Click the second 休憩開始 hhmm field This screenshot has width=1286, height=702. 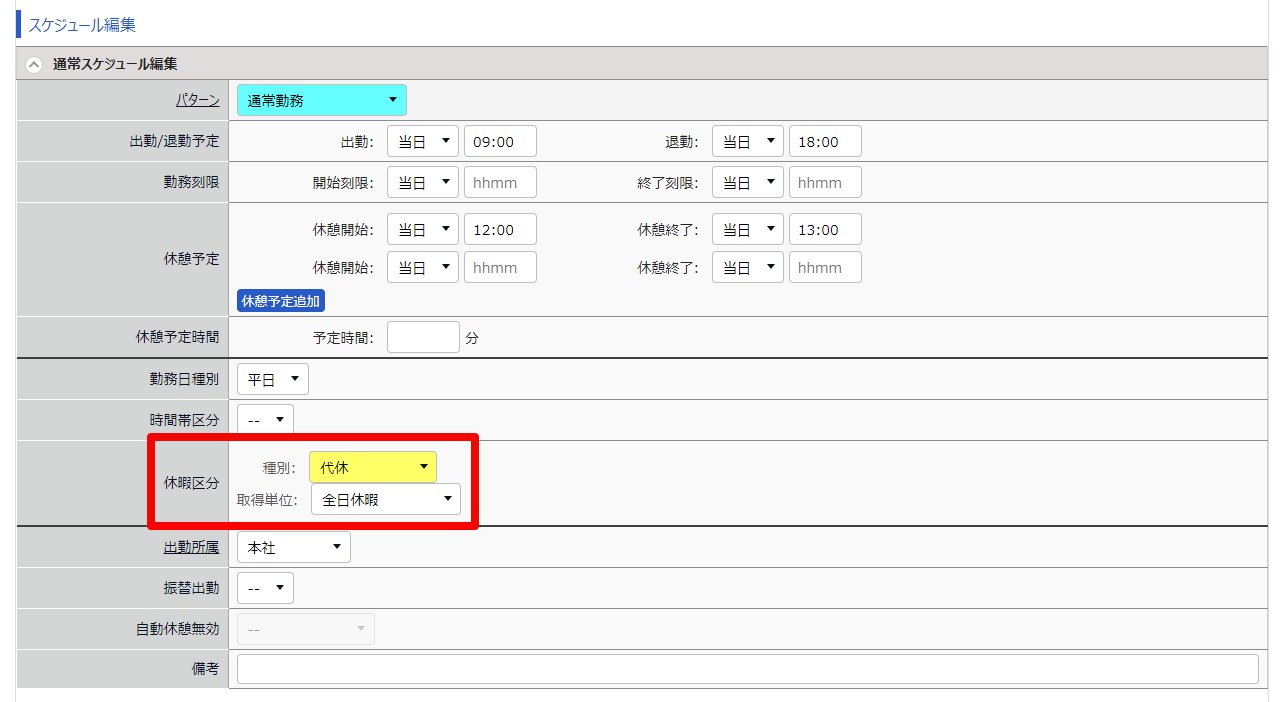point(500,267)
